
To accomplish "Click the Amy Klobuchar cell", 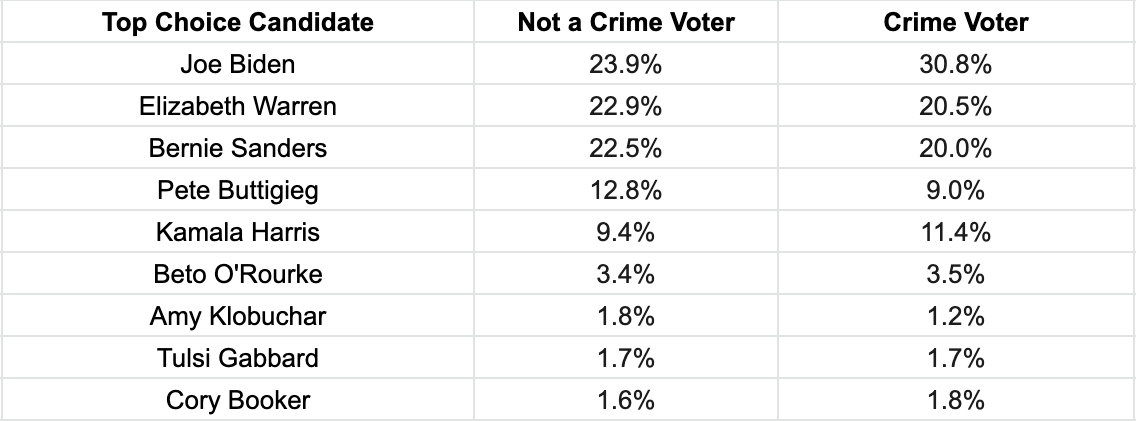I will pyautogui.click(x=238, y=316).
